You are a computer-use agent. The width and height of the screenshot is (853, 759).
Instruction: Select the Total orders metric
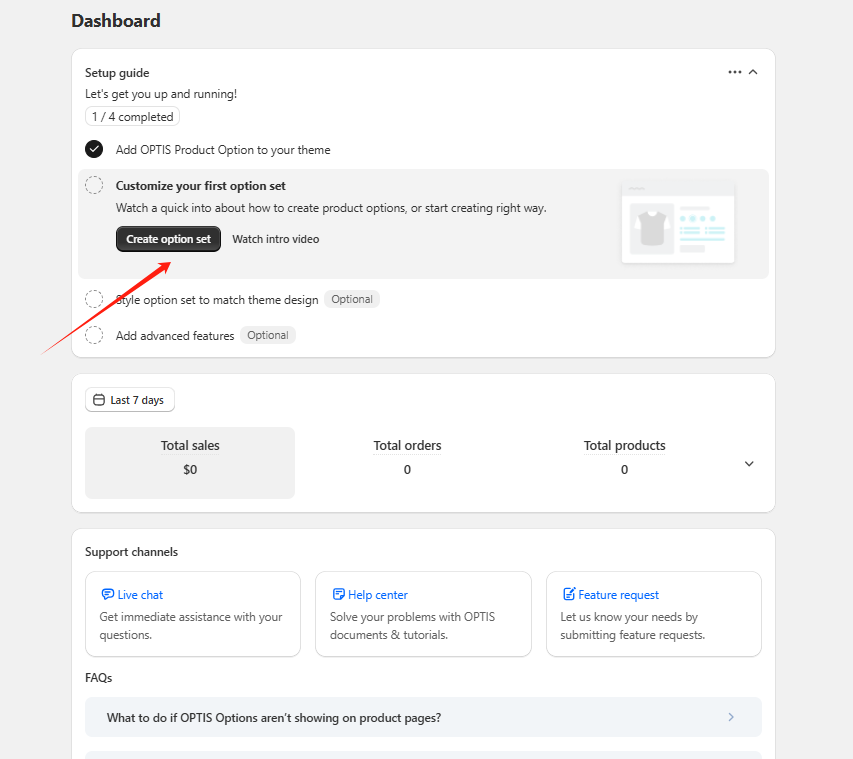click(x=407, y=457)
